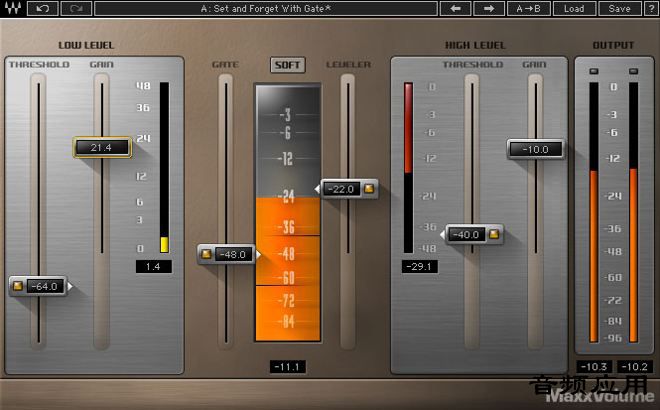Click the center meter readout -11.1
660x410 pixels.
287,367
